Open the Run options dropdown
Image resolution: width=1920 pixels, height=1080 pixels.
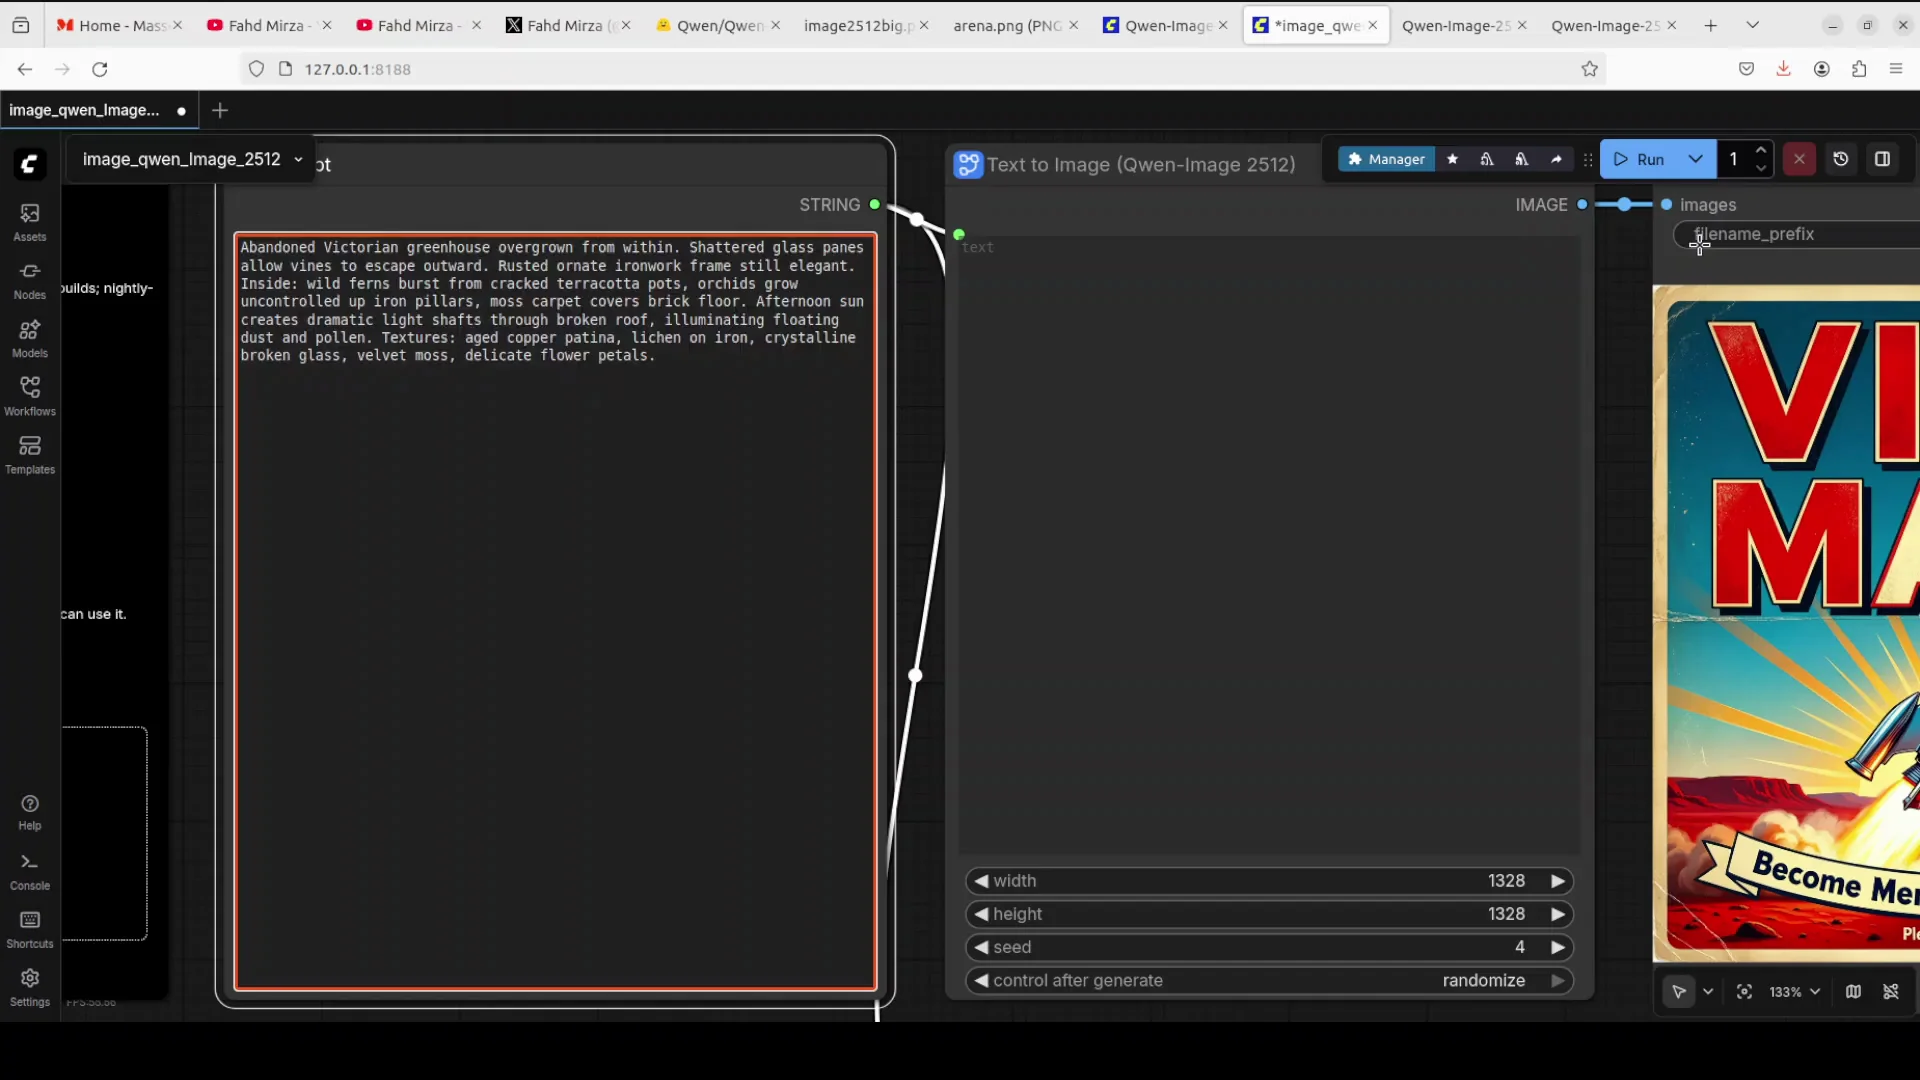[1697, 159]
